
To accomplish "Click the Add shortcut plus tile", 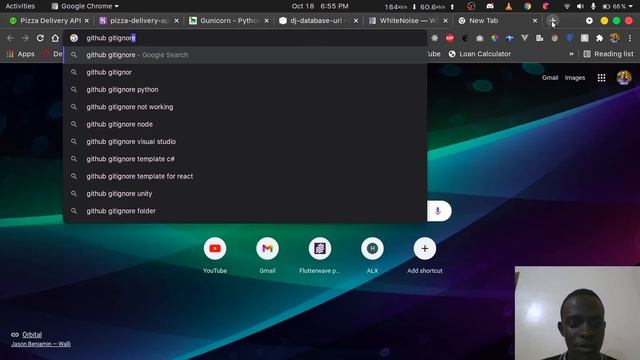I will point(424,255).
